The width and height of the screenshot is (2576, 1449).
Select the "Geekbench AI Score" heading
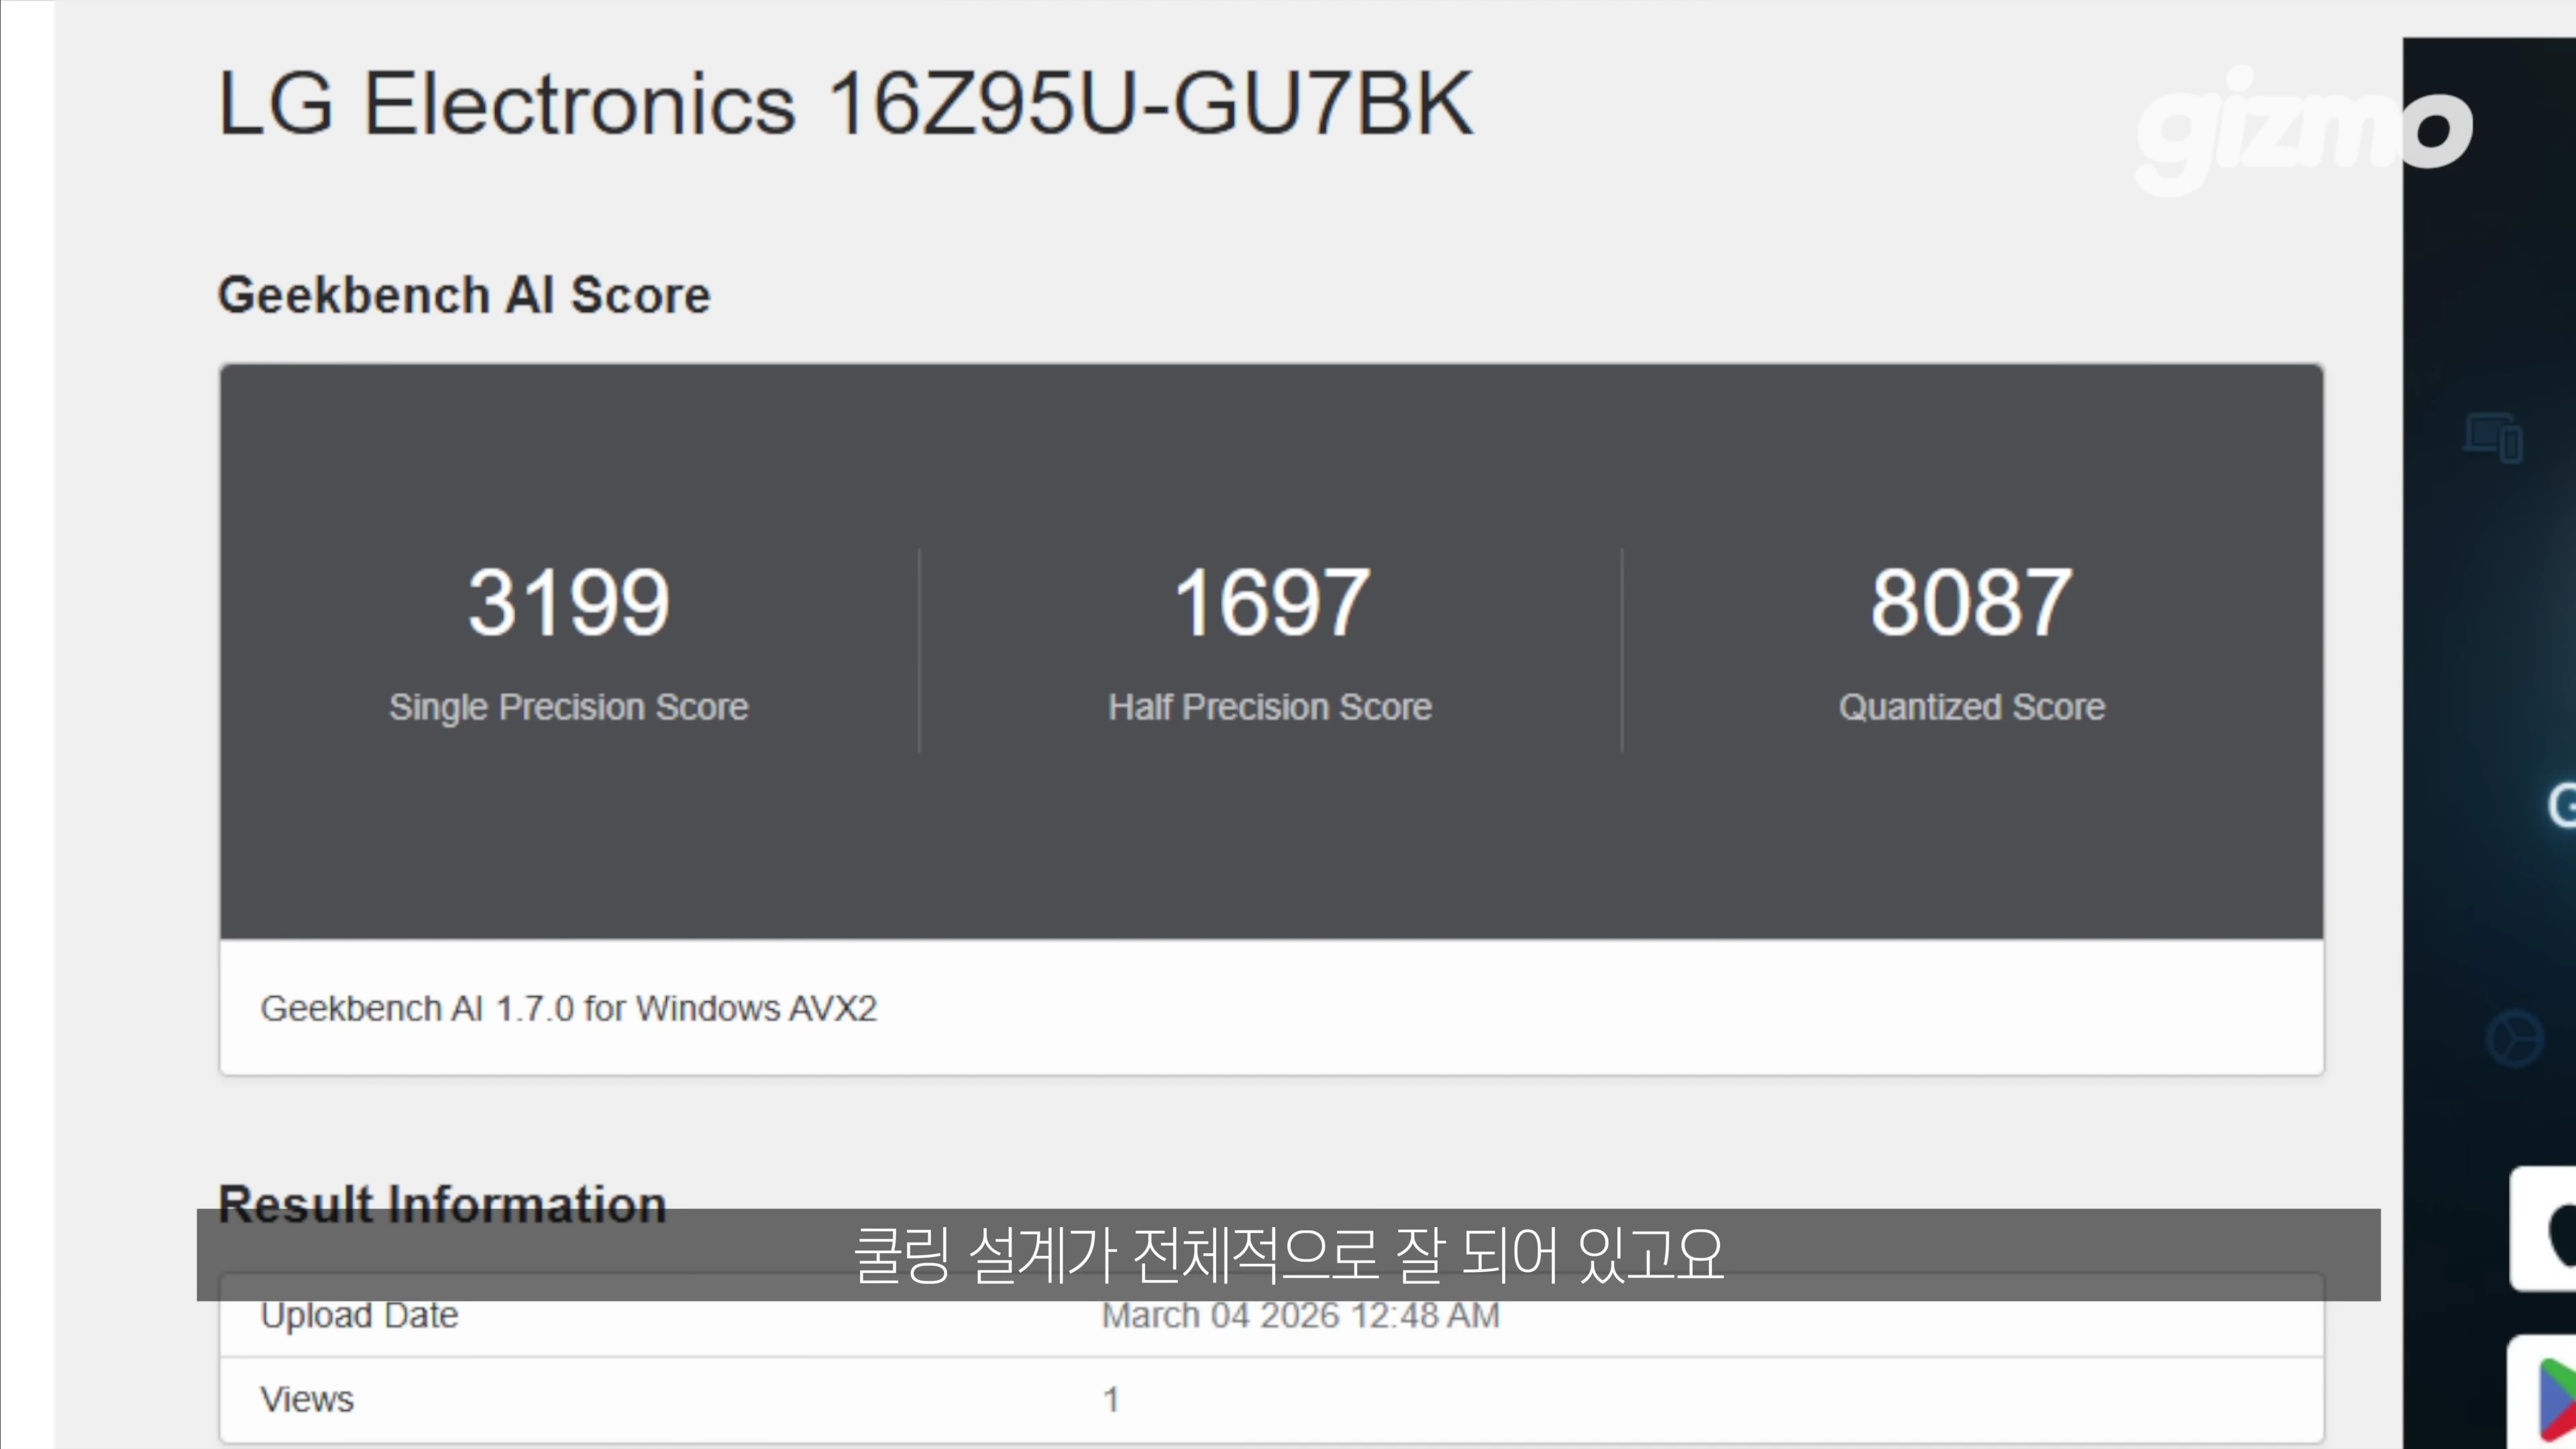[464, 295]
